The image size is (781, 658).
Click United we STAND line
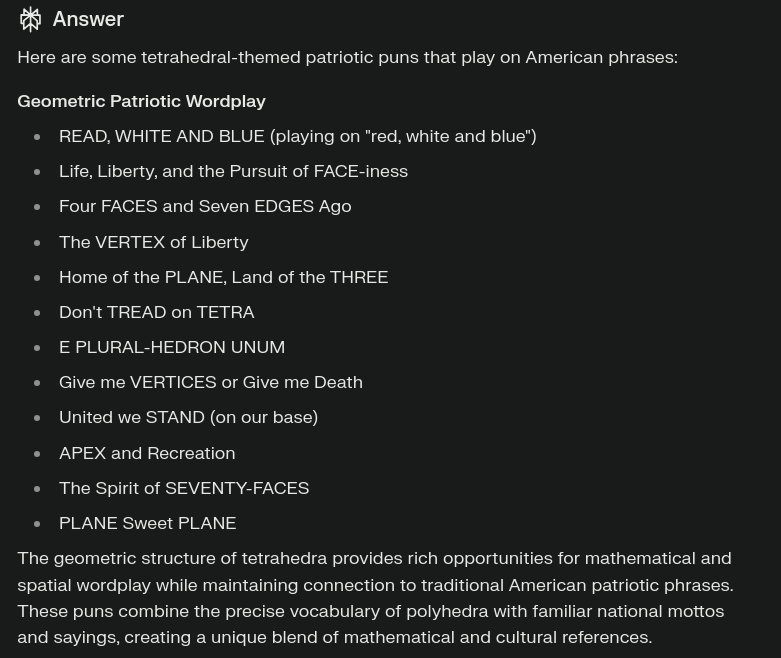pos(188,417)
